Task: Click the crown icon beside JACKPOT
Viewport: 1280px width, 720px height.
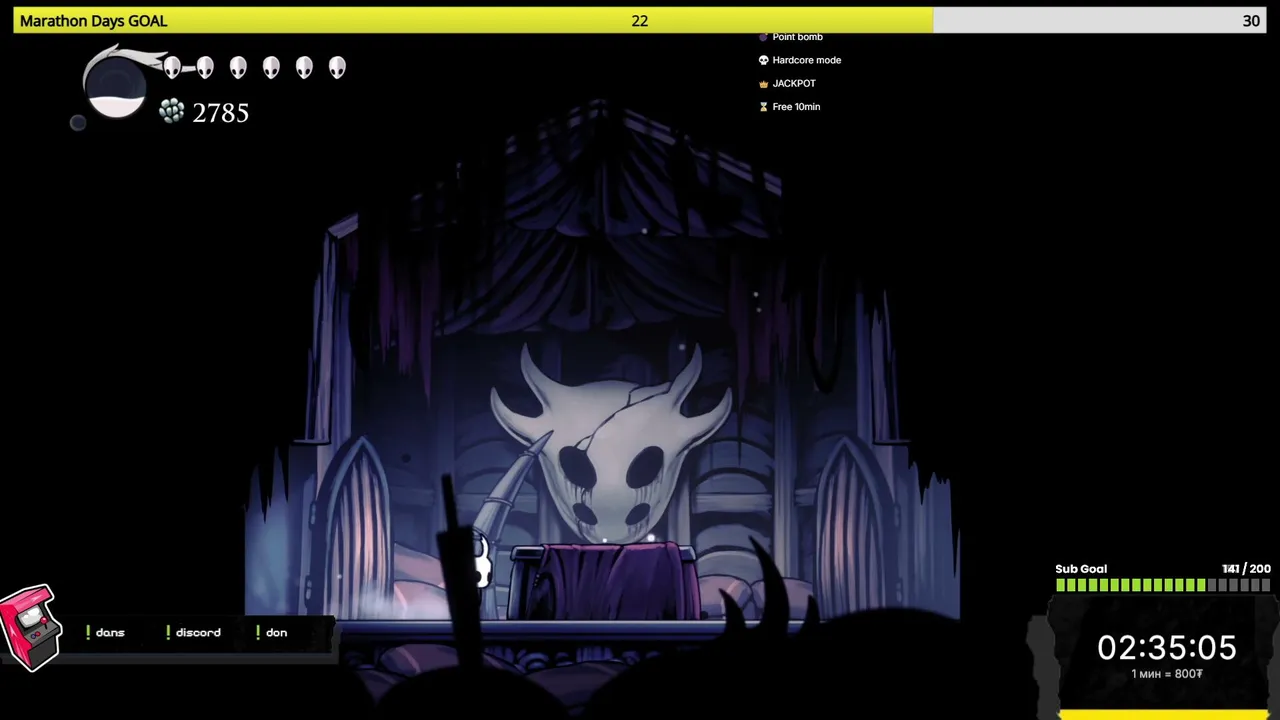Action: 763,84
